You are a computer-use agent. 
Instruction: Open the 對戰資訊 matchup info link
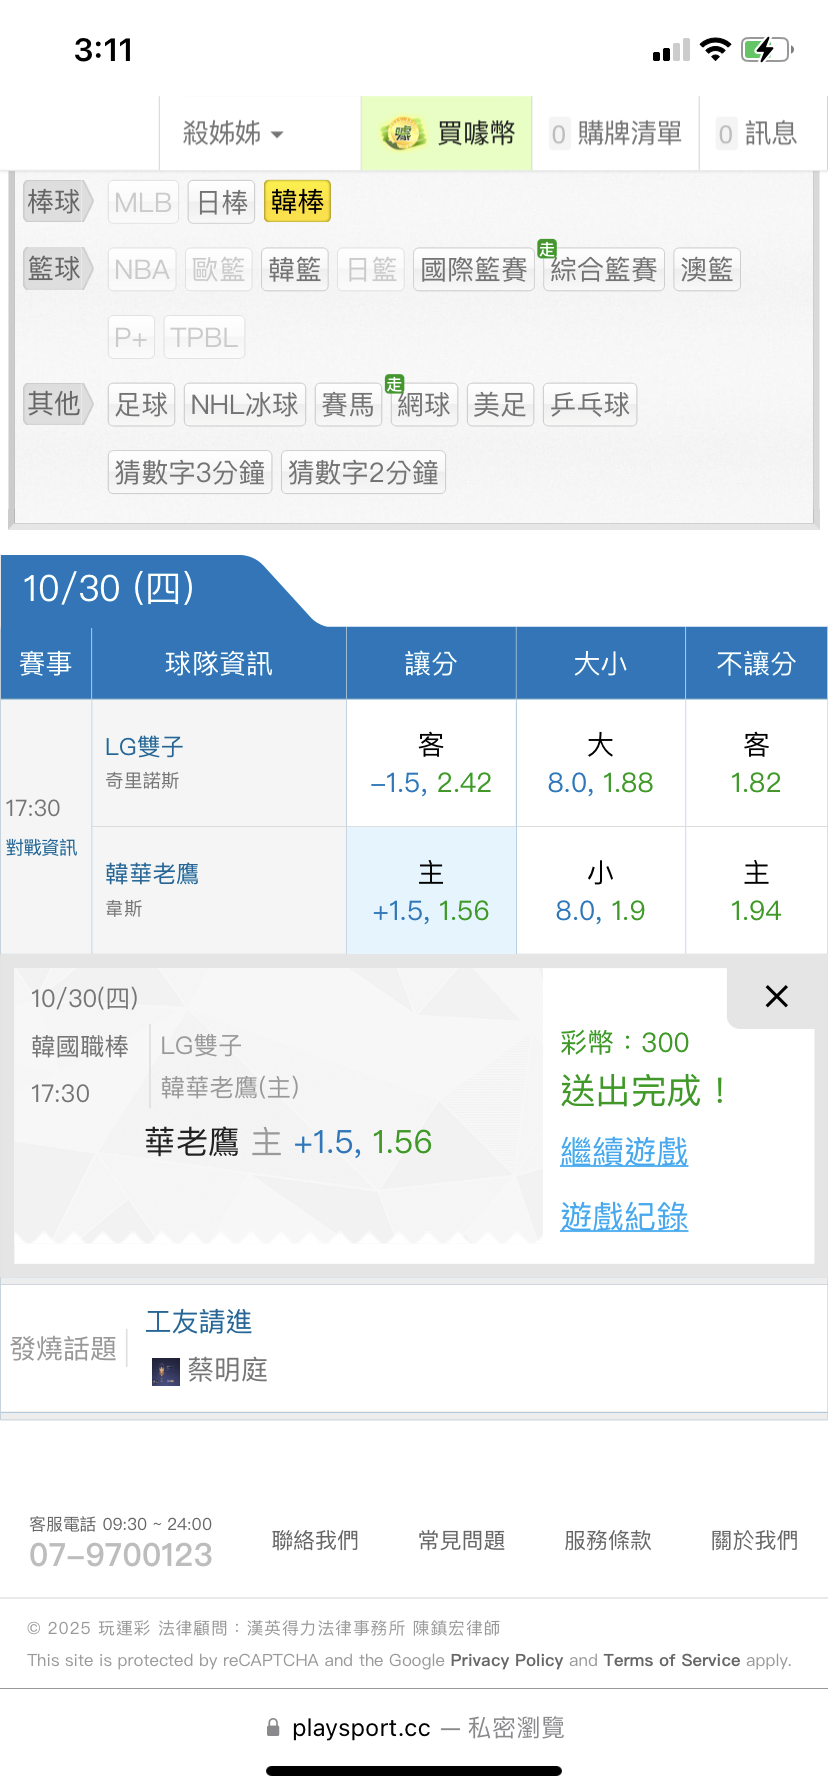coord(41,848)
